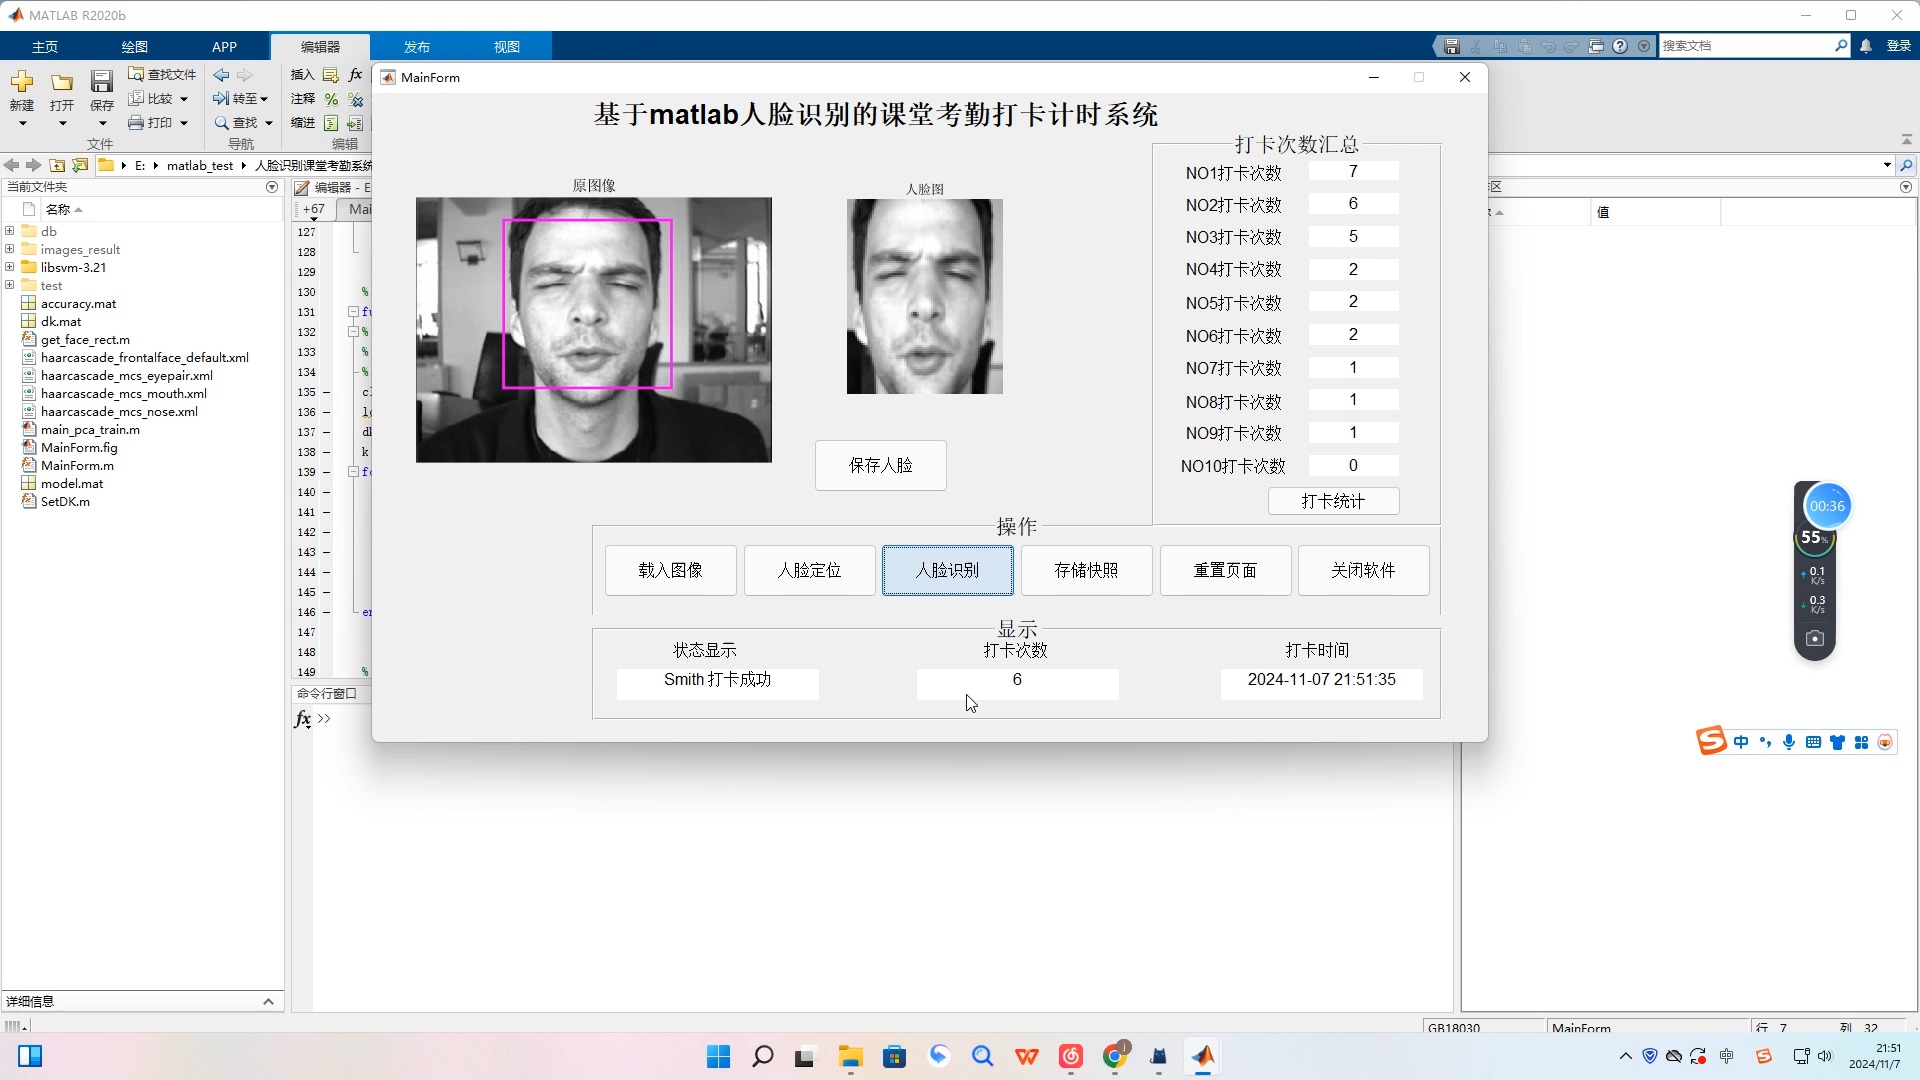Open the 当前文件夹 panel actions menu

(x=272, y=187)
